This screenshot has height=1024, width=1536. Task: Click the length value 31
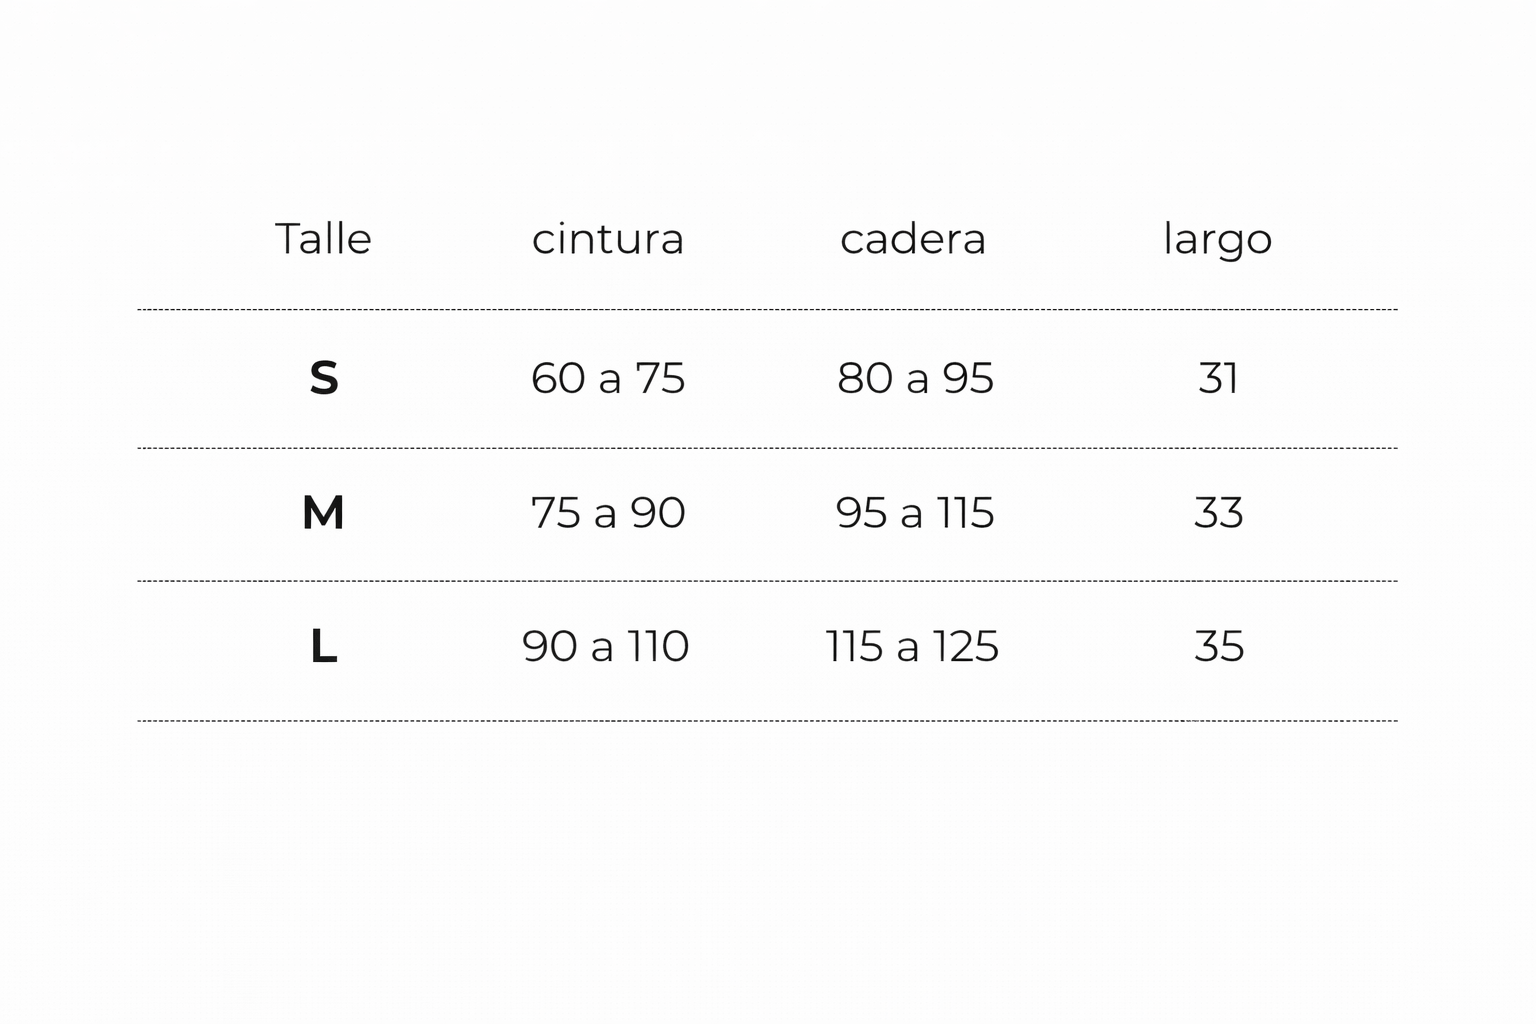1218,378
